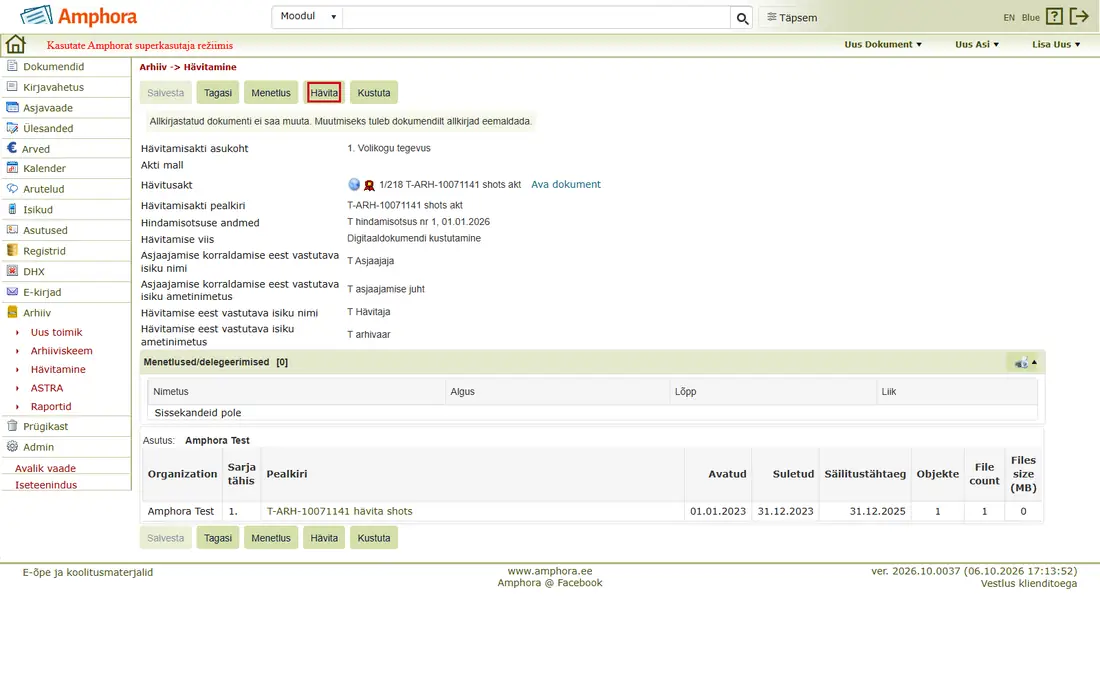Open Täpsem advanced search options
This screenshot has width=1100, height=688.
pos(792,18)
